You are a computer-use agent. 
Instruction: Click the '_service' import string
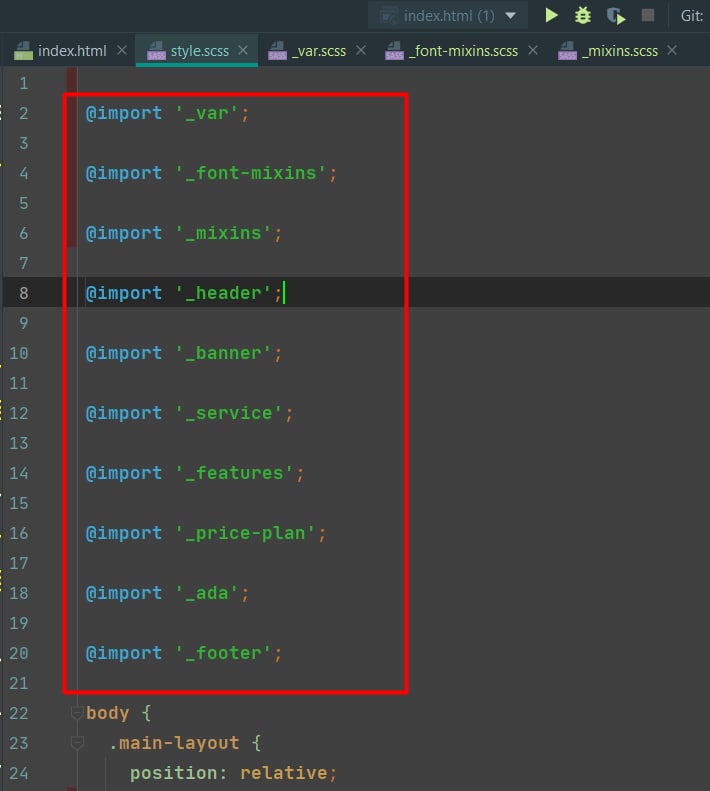click(x=229, y=413)
